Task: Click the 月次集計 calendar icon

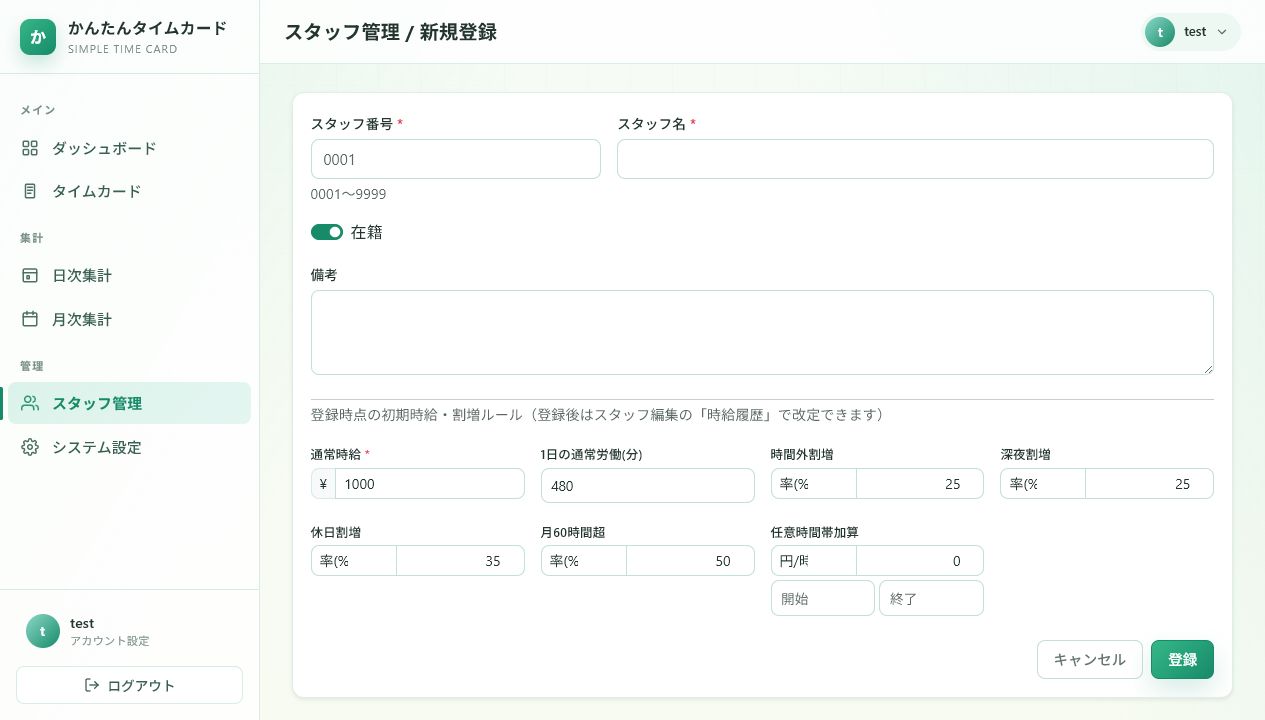Action: pyautogui.click(x=30, y=319)
